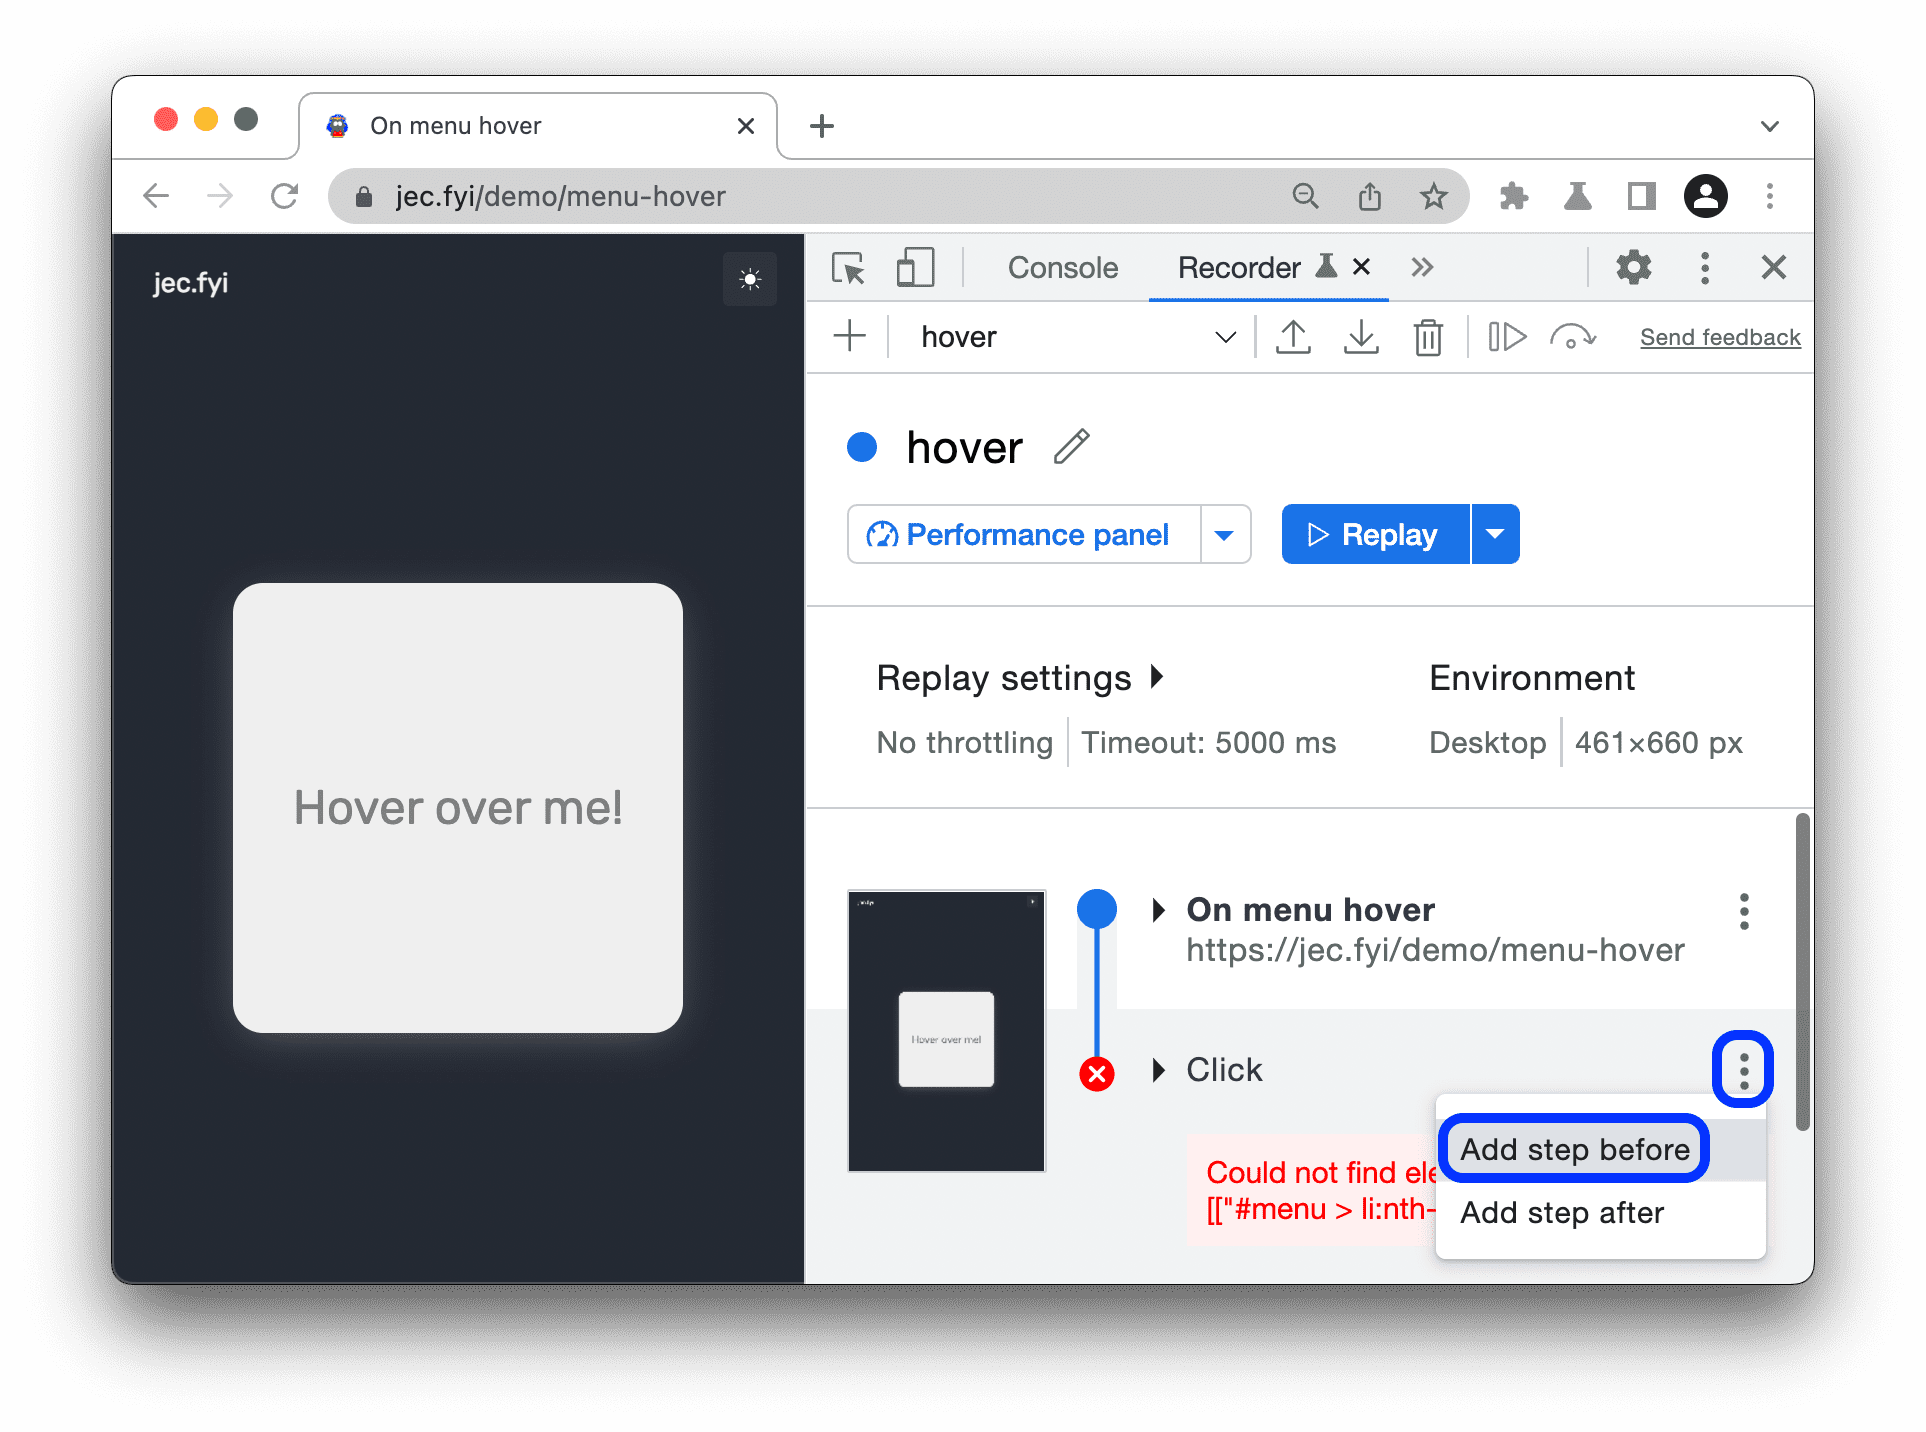
Task: Click the hover recording thumbnail
Action: (947, 1029)
